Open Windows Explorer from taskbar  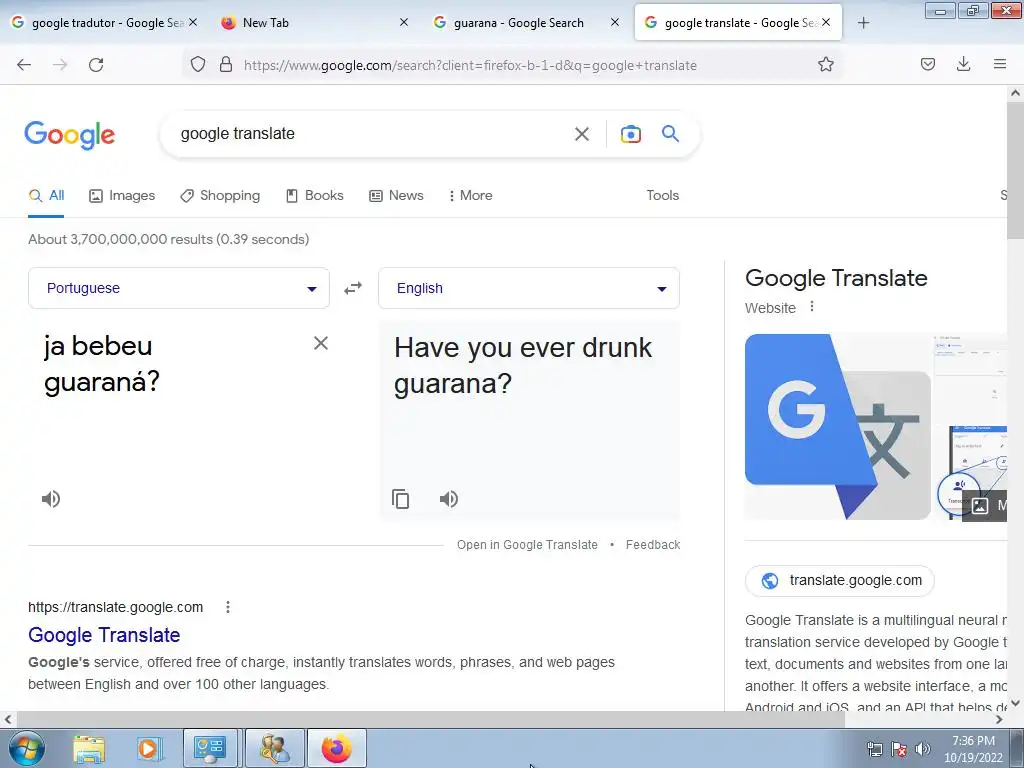pos(89,748)
